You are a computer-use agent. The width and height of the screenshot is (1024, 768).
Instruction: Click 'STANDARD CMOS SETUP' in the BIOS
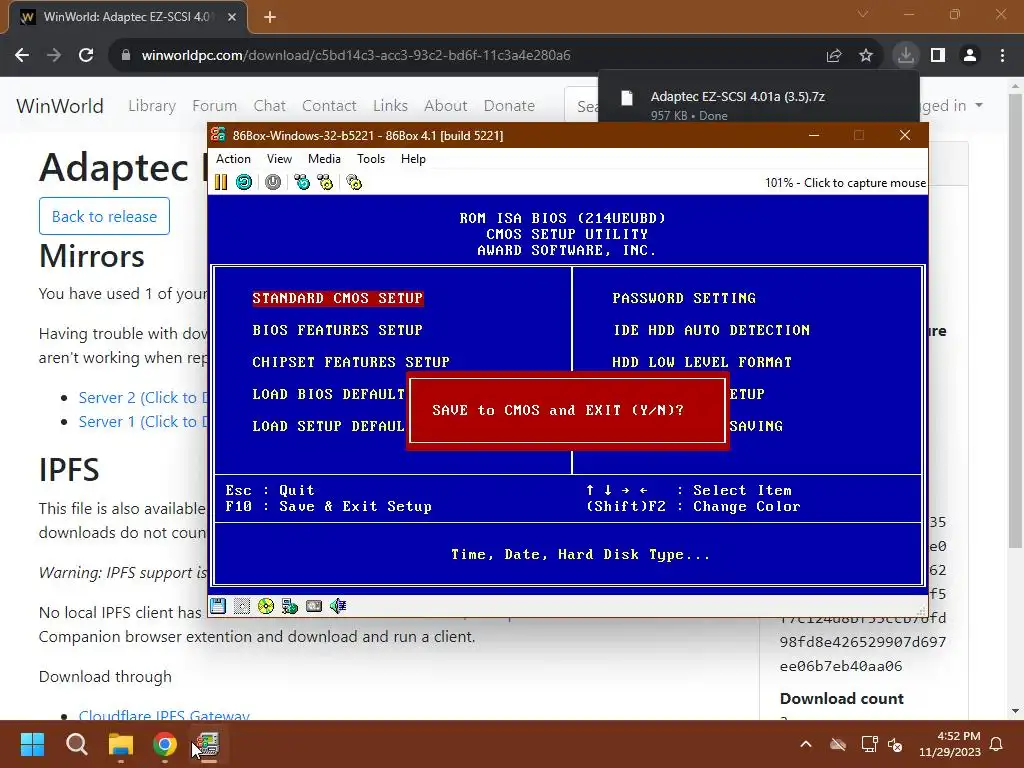pyautogui.click(x=338, y=298)
